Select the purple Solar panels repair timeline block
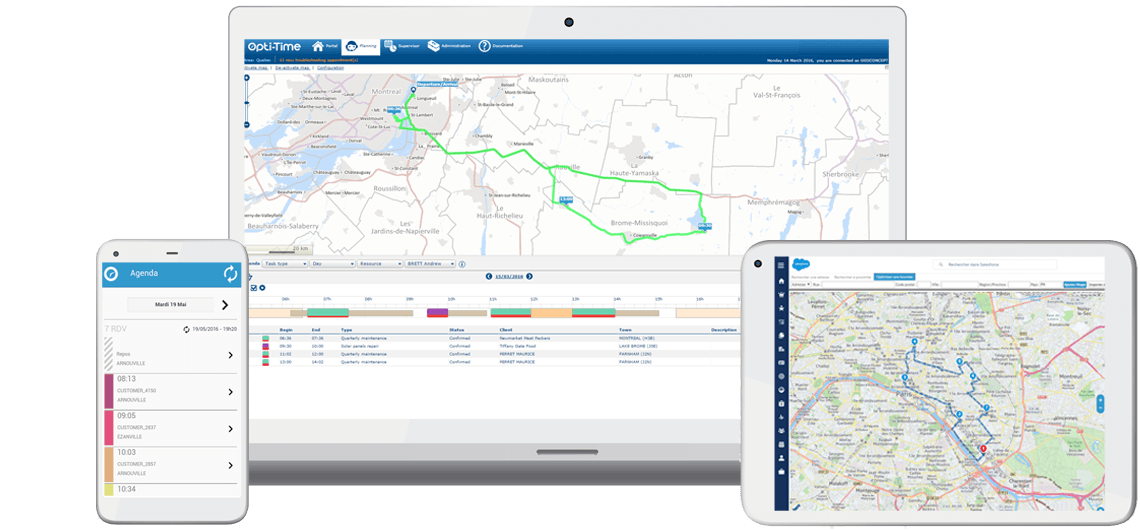Screen dimensions: 1140x530 [x=437, y=313]
